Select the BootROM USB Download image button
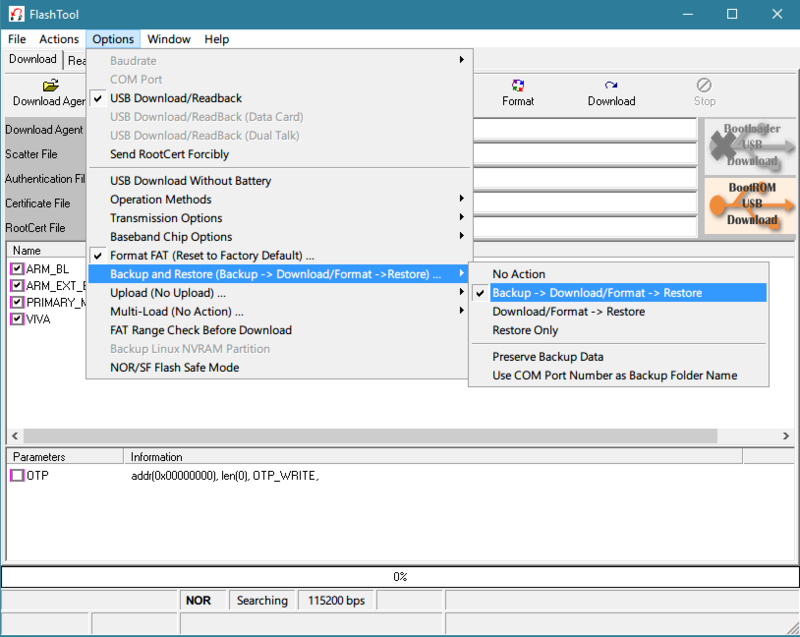This screenshot has height=637, width=800. pos(751,205)
